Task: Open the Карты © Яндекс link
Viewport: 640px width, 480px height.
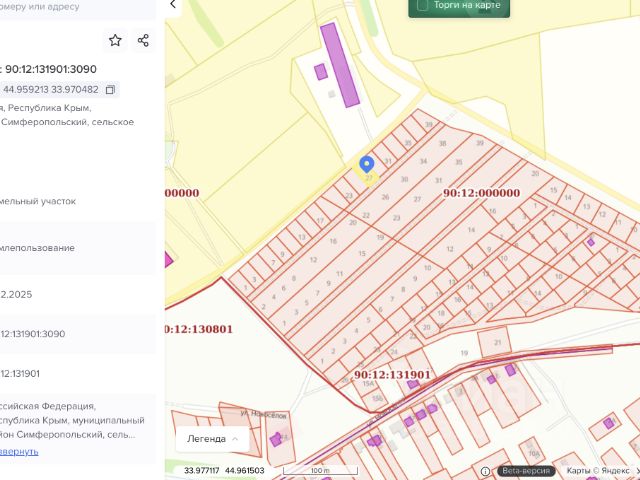Action: [600, 470]
